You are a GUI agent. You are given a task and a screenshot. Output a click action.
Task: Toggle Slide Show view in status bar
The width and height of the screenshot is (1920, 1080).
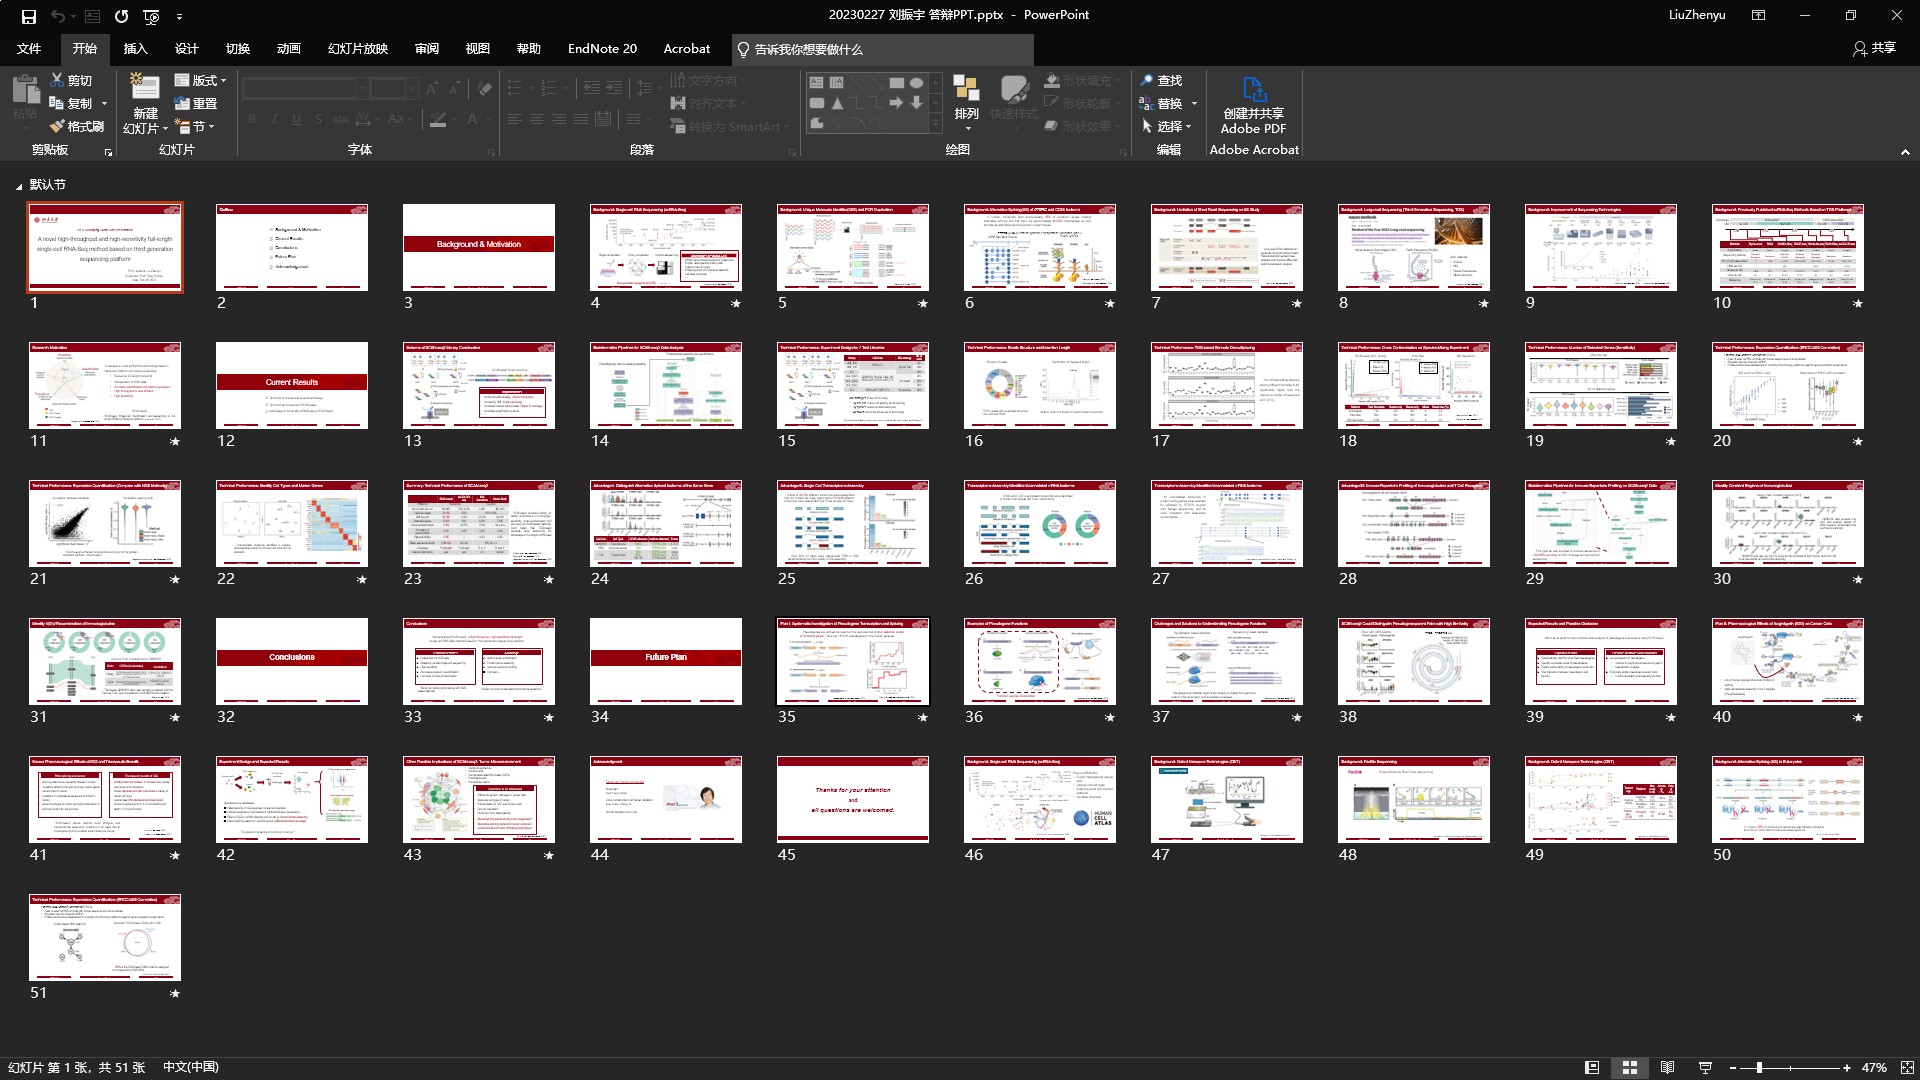tap(1705, 1067)
